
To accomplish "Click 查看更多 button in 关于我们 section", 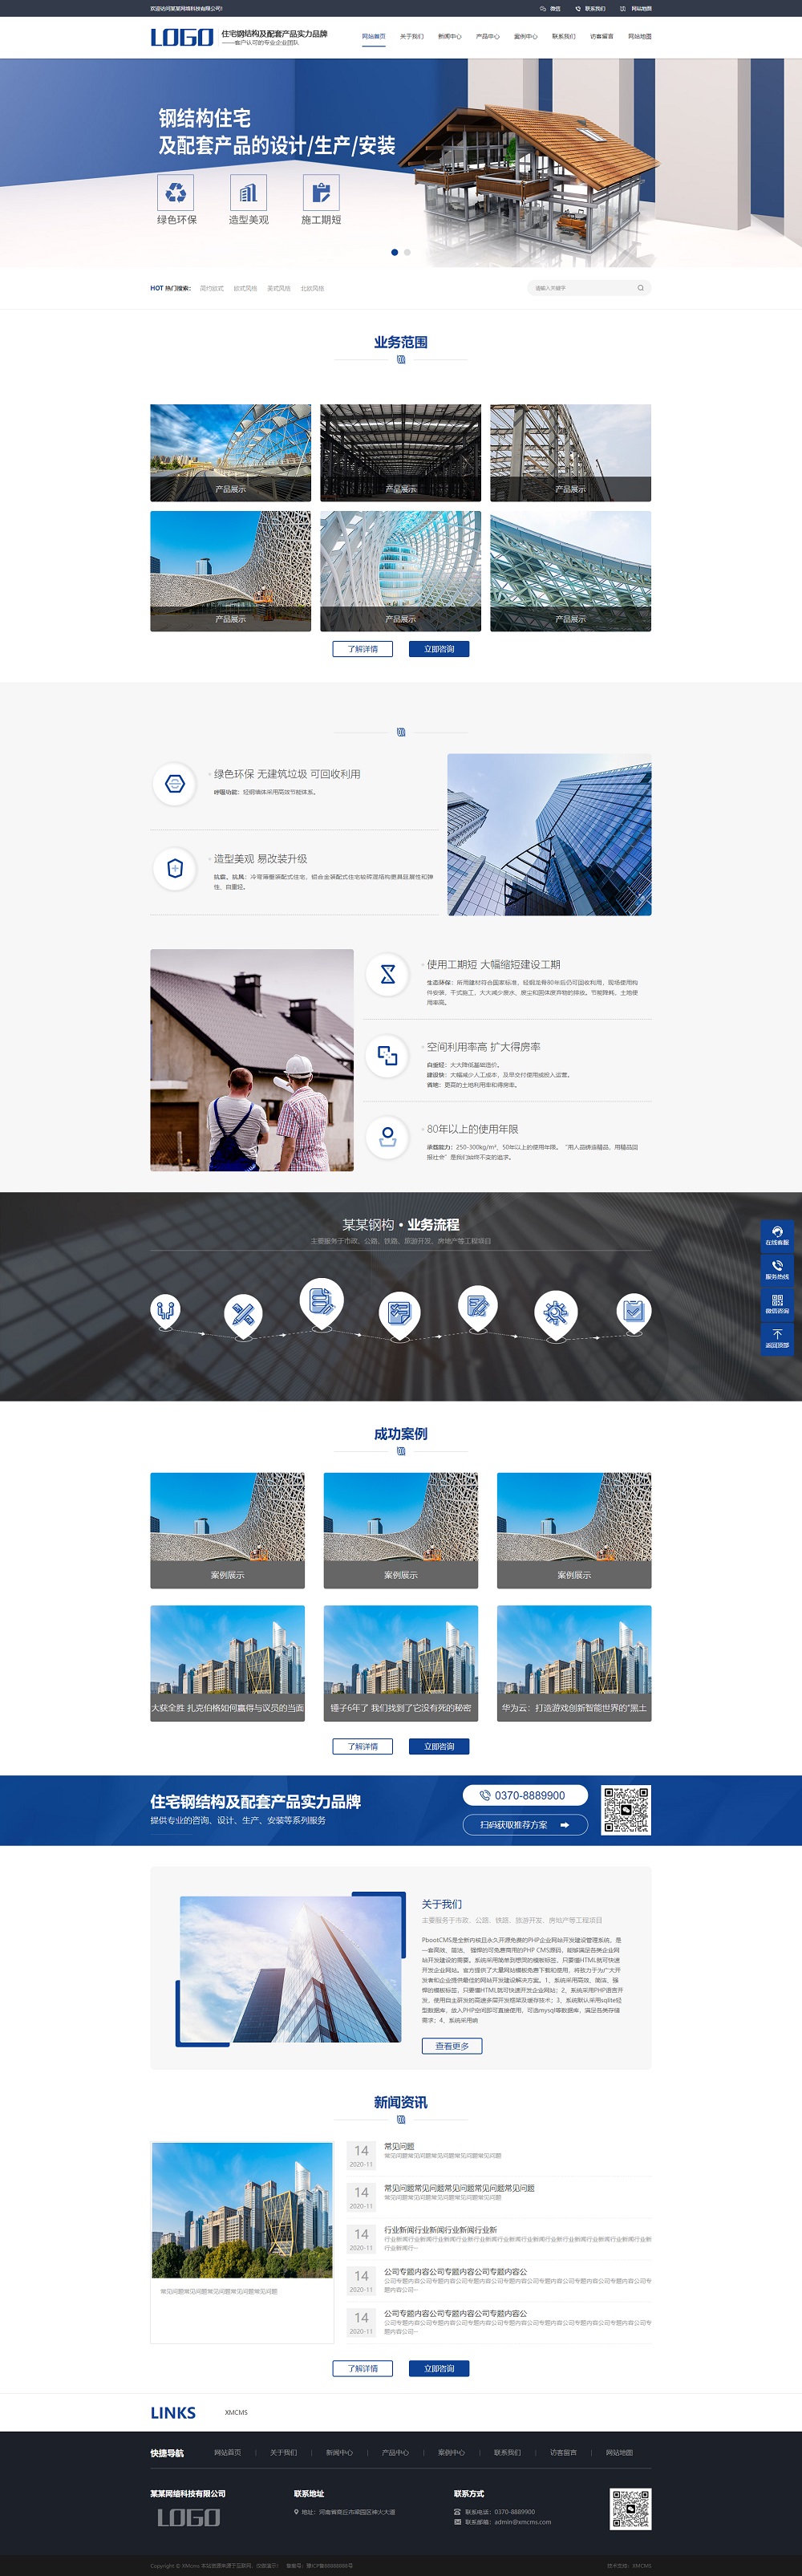I will coord(452,2046).
